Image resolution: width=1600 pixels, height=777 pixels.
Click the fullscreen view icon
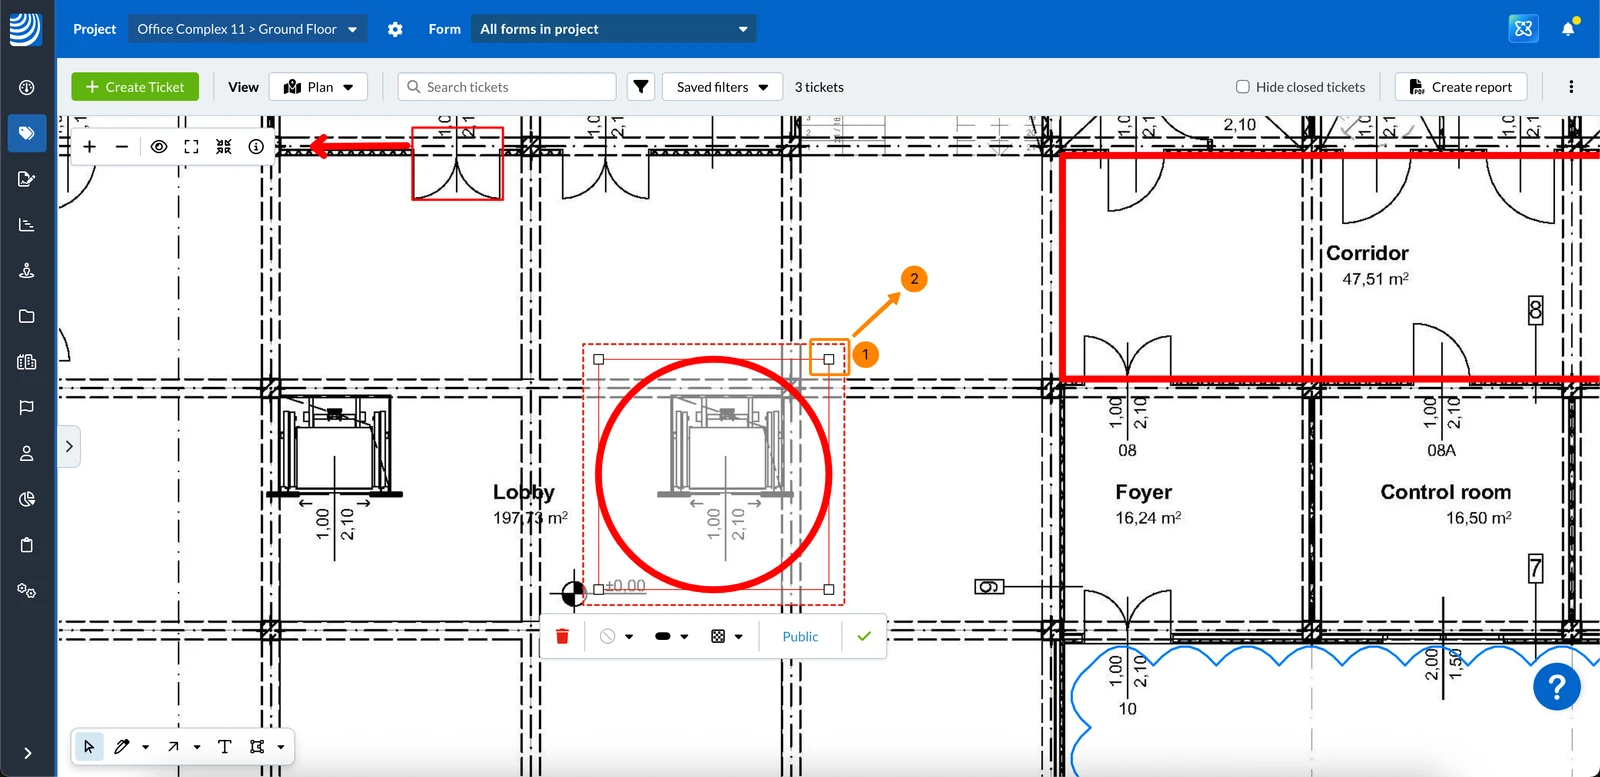pos(191,146)
